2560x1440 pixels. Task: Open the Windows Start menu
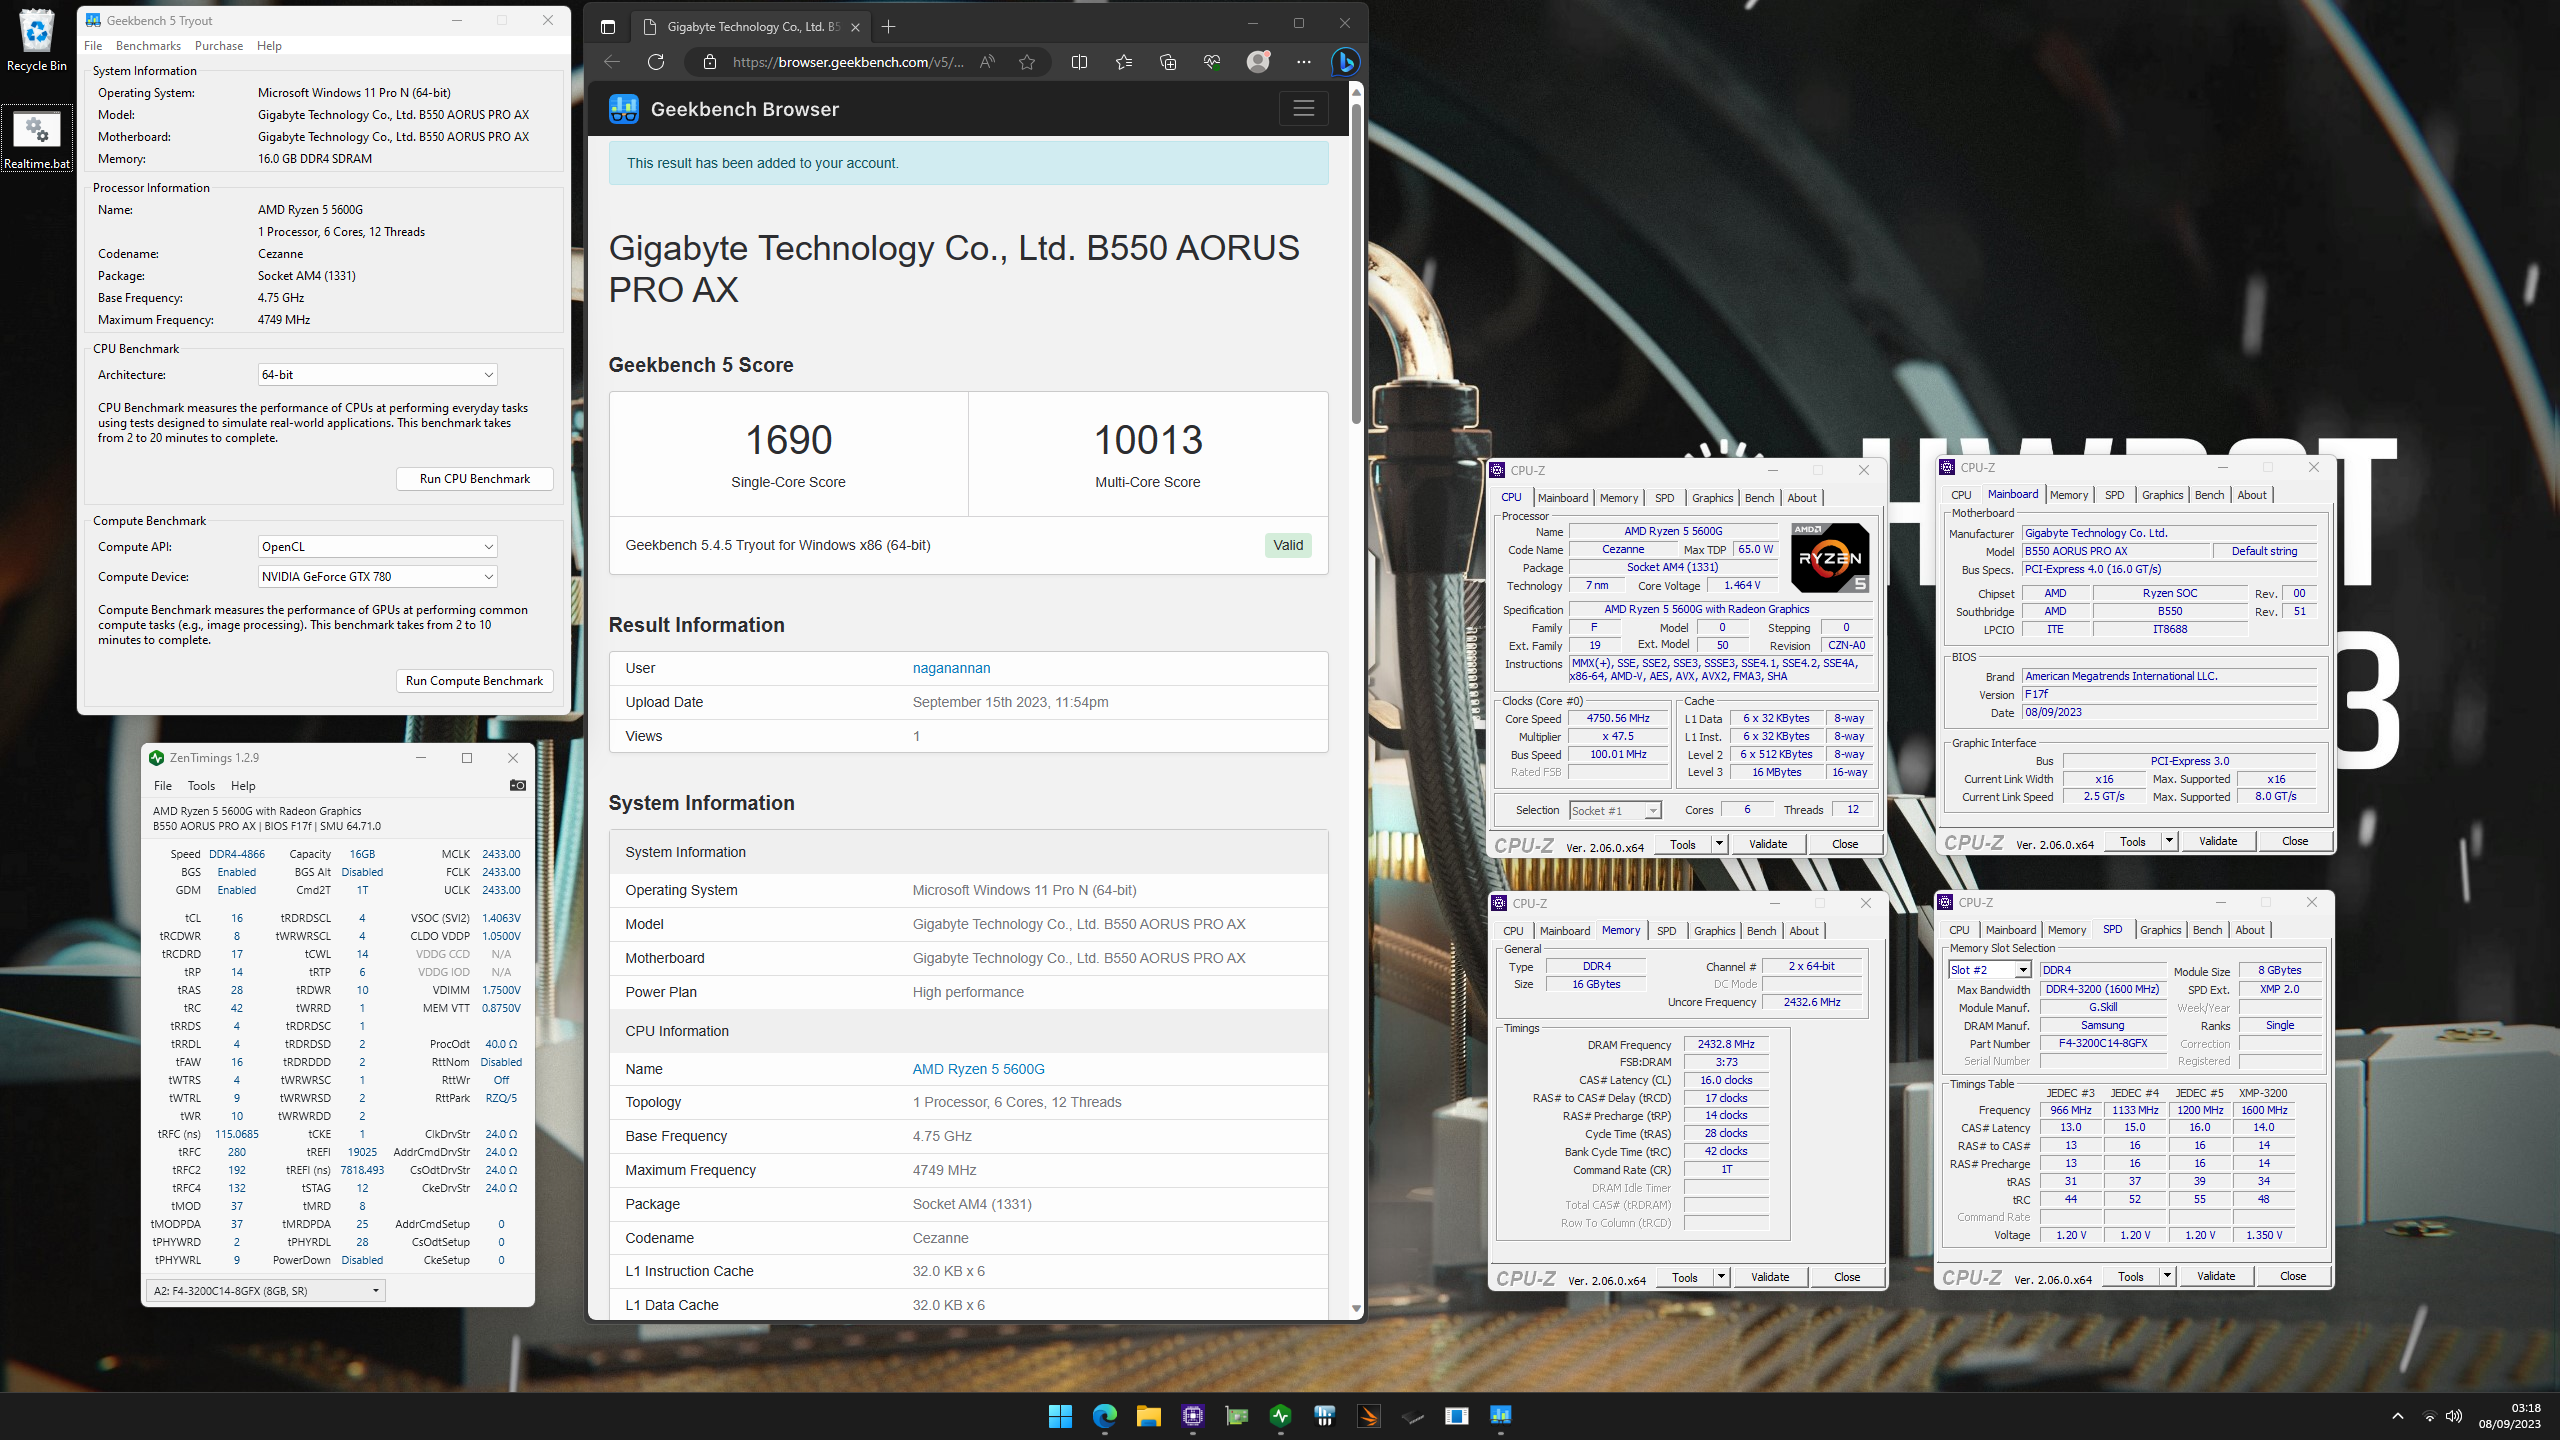pos(1060,1416)
